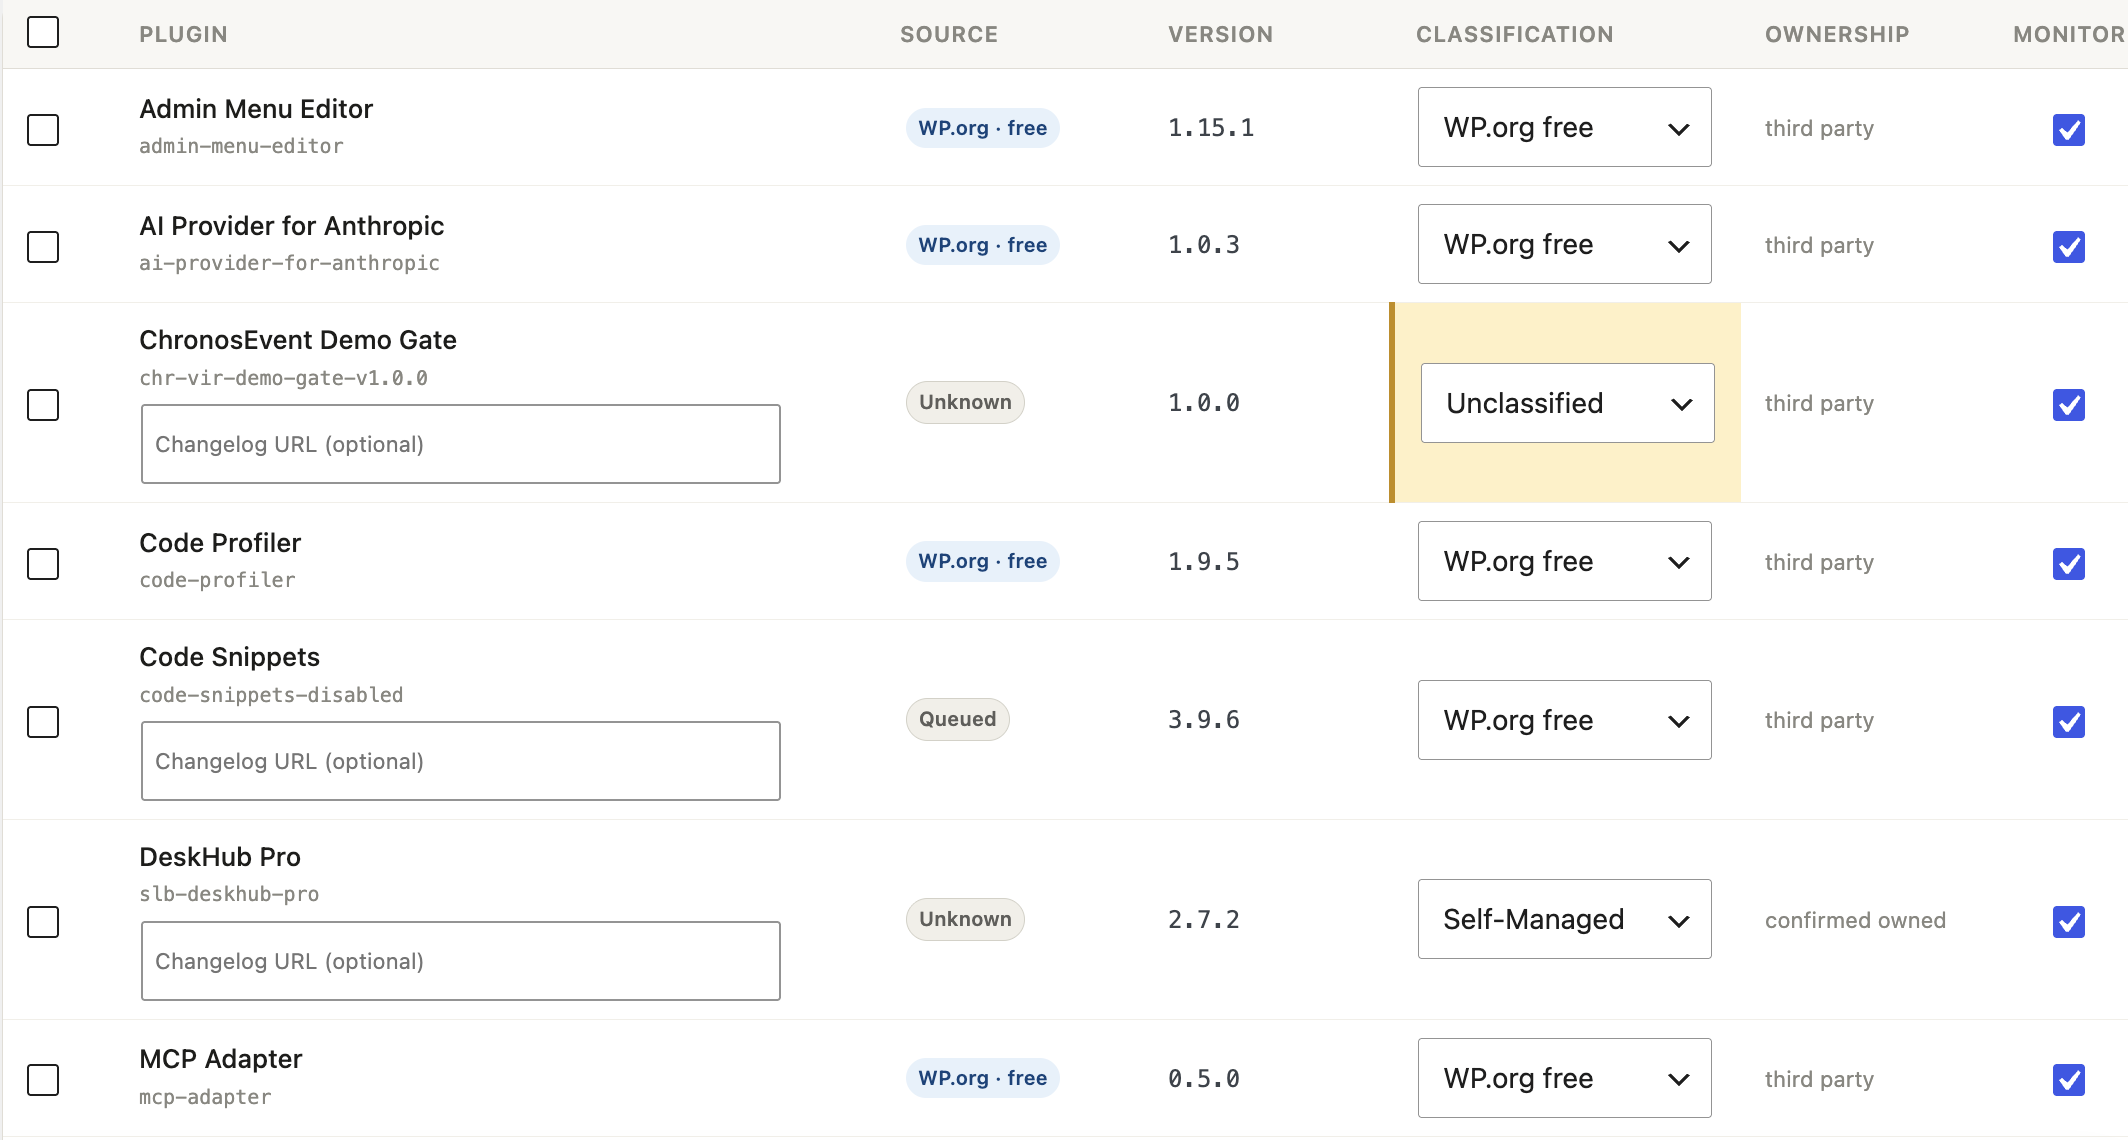The image size is (2128, 1140).
Task: Click the DeskHub Pro plugin name
Action: click(220, 857)
